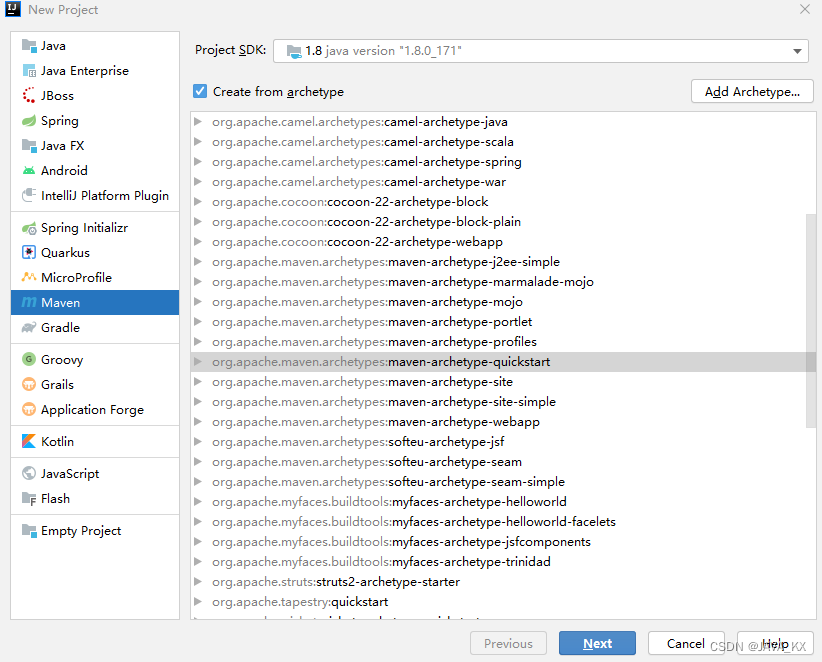This screenshot has width=822, height=662.
Task: Click the JBoss red dotted icon
Action: point(29,95)
